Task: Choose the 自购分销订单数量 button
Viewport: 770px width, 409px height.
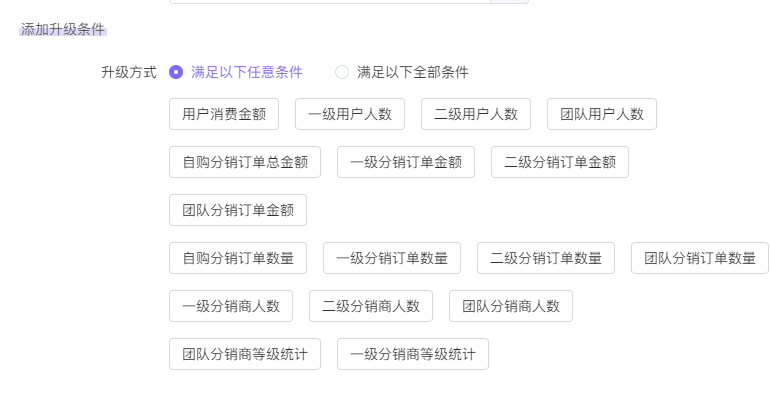Action: pos(238,258)
